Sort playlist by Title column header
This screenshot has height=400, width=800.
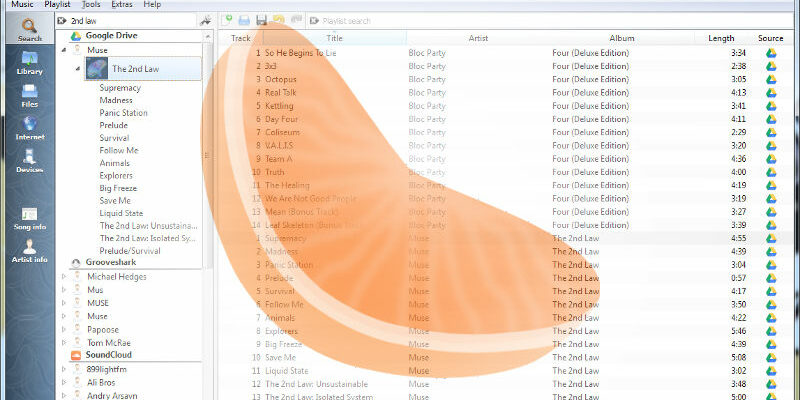tap(335, 38)
